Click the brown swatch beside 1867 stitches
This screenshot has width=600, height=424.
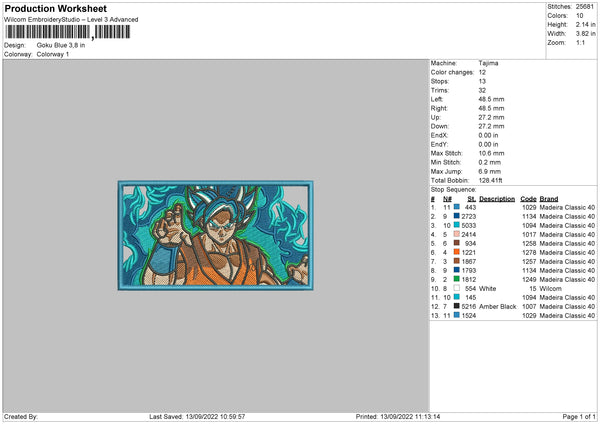pos(457,261)
